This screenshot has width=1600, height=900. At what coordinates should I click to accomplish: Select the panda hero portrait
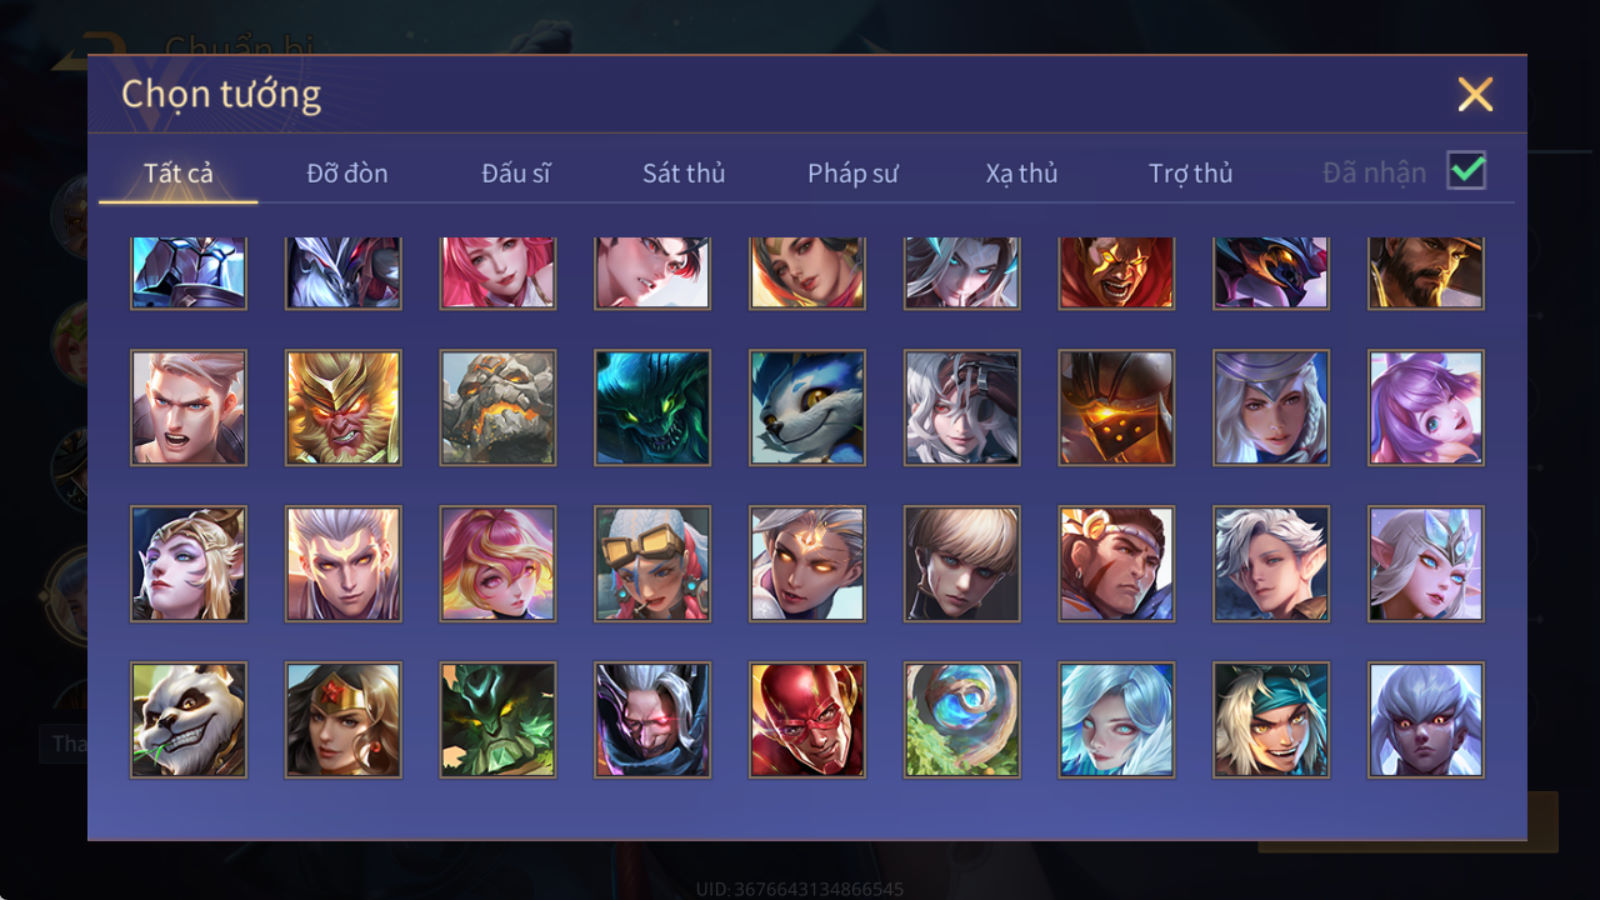click(x=188, y=720)
